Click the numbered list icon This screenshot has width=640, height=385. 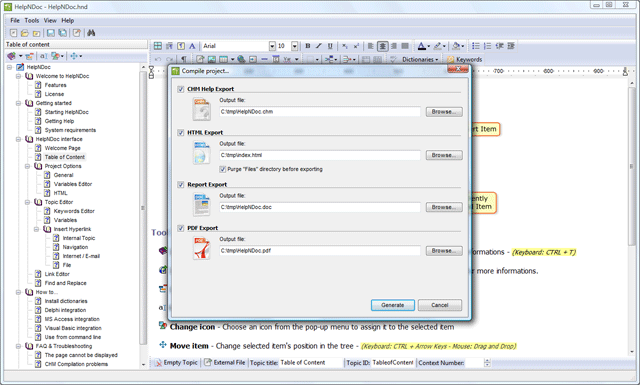[487, 46]
